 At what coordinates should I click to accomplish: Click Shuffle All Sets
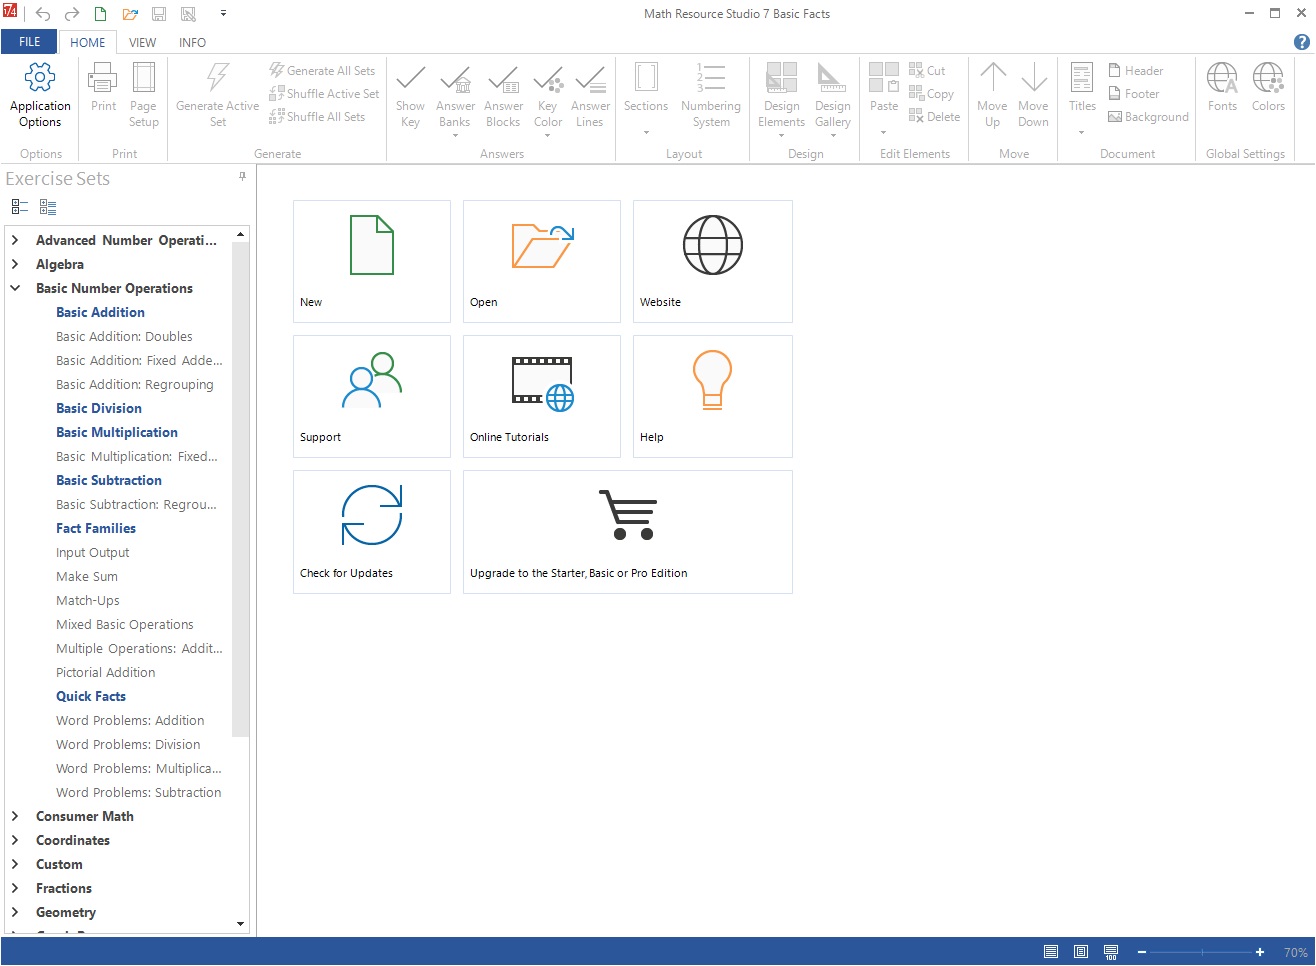click(x=317, y=116)
